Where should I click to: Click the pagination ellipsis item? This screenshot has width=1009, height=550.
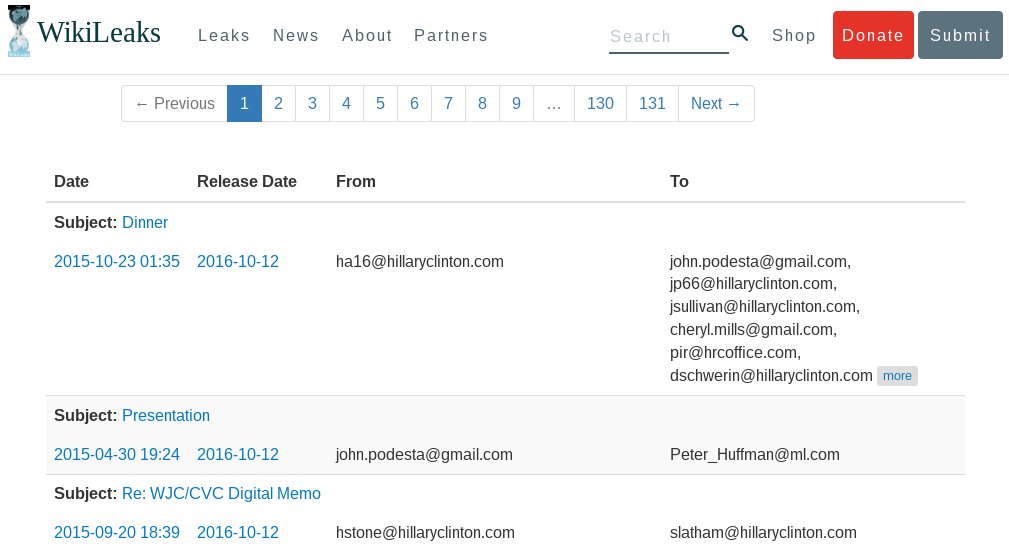click(x=554, y=104)
